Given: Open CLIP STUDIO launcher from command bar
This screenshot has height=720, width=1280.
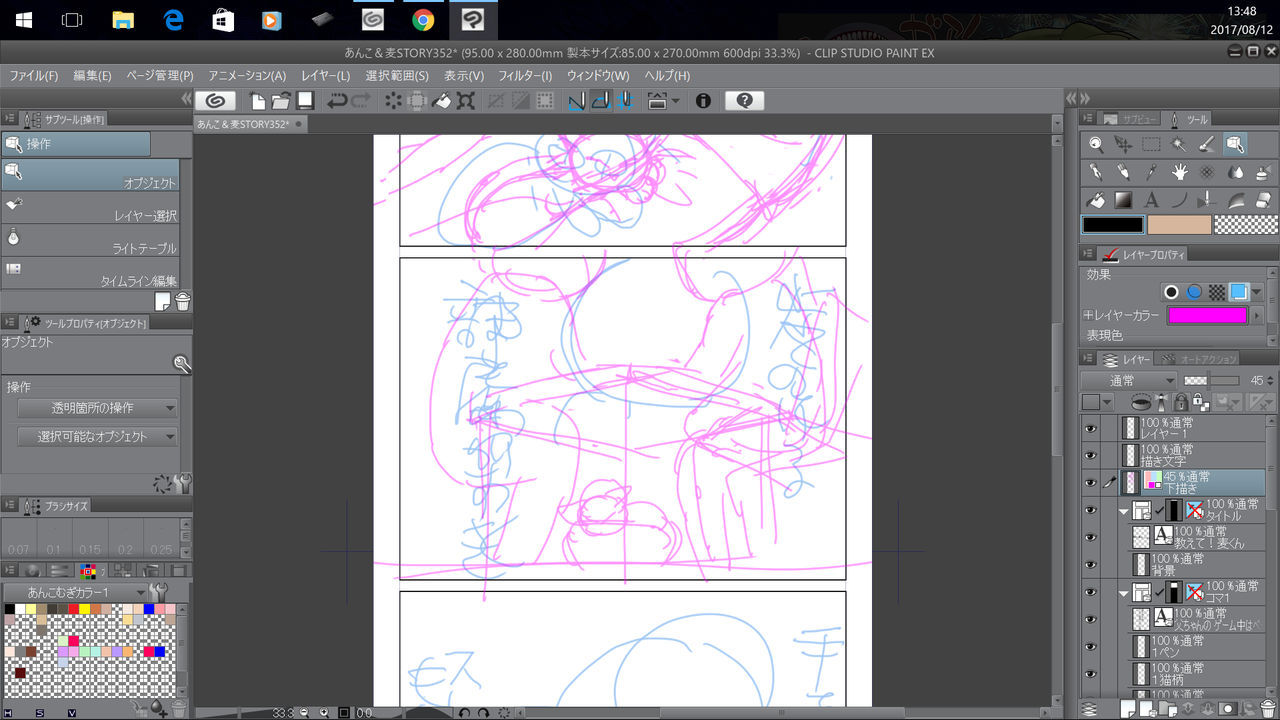Looking at the screenshot, I should pos(215,100).
